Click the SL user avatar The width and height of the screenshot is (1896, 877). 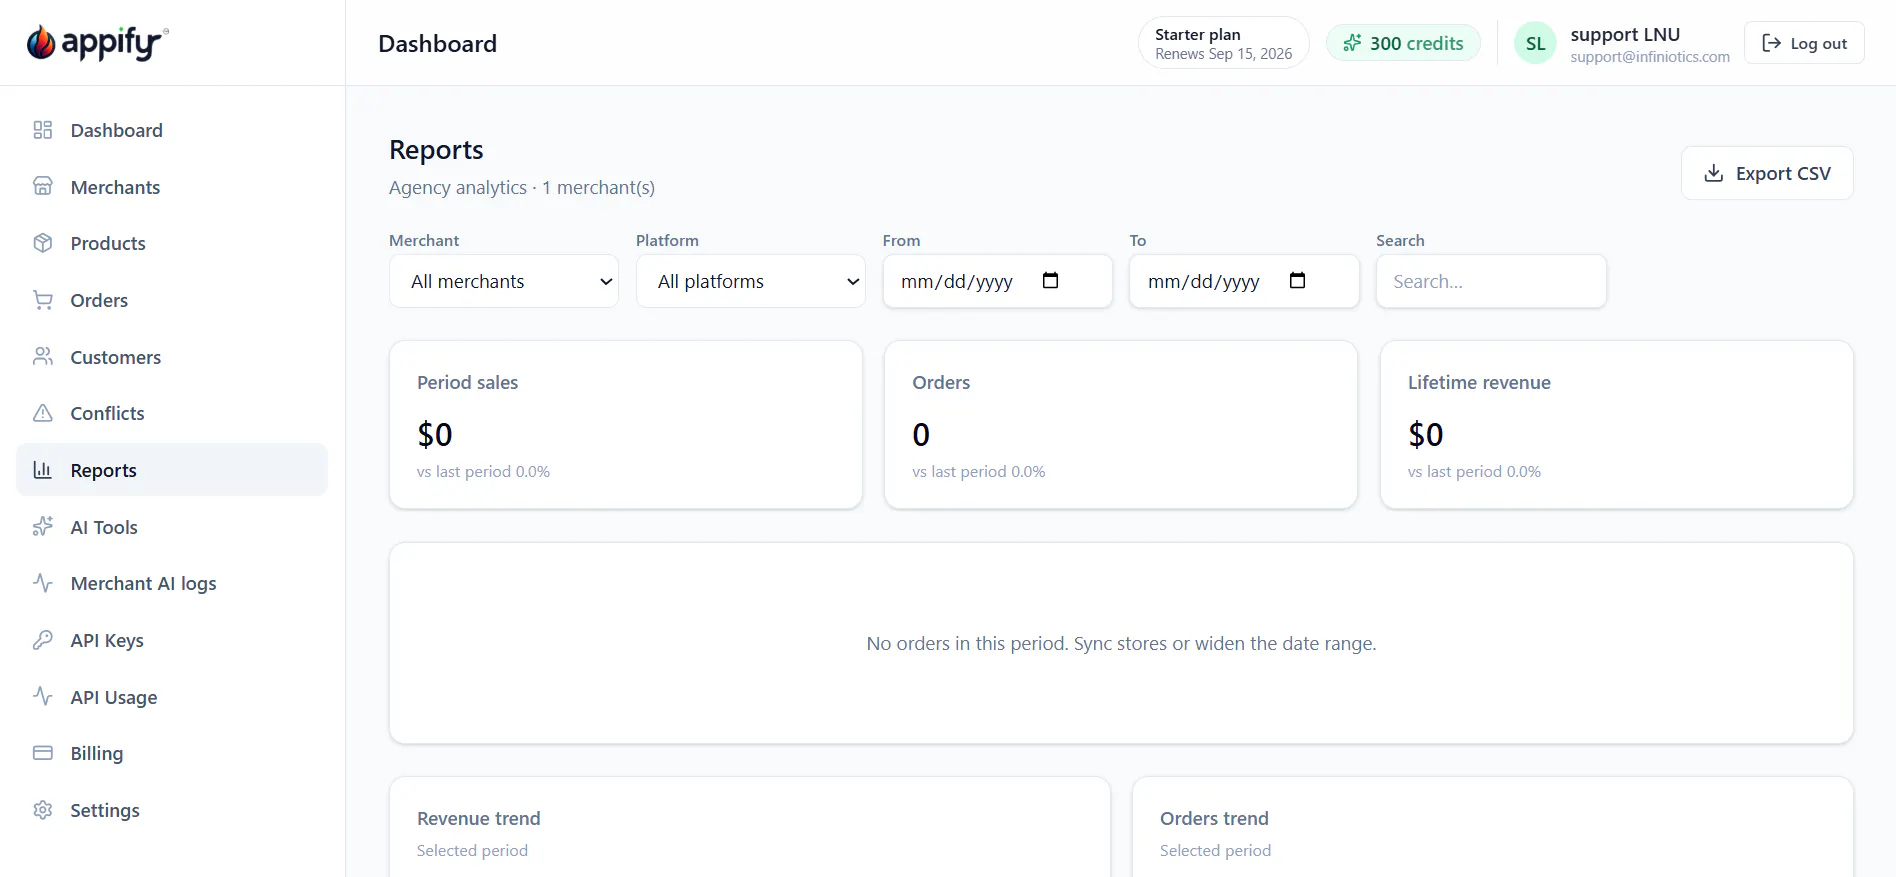click(1535, 43)
